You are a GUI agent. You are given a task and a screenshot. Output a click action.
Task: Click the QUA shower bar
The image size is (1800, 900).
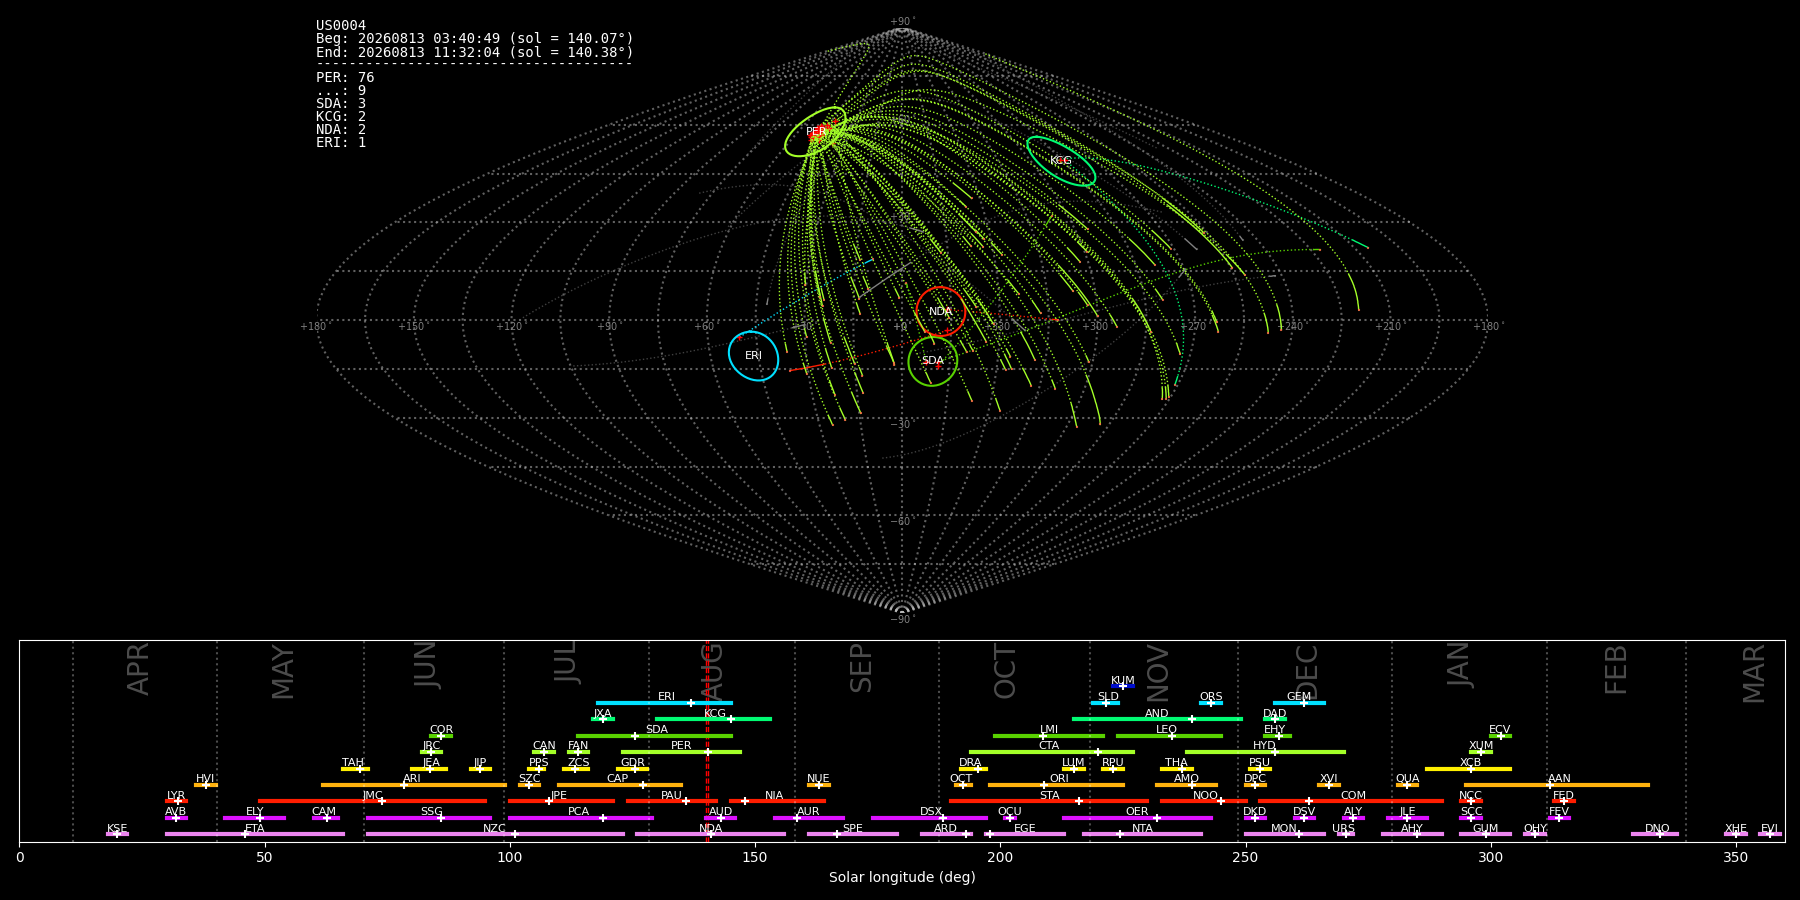click(x=1407, y=785)
